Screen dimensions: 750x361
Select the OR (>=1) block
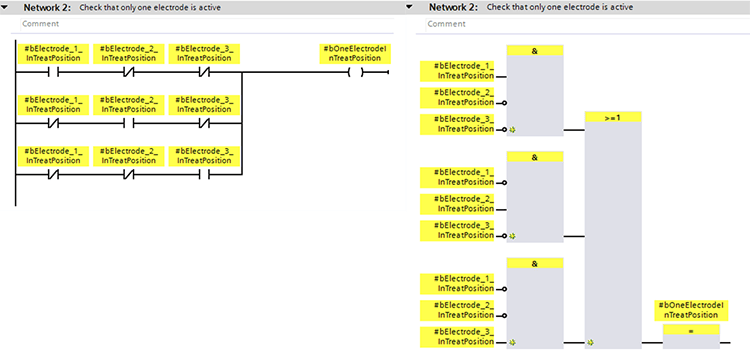click(613, 230)
